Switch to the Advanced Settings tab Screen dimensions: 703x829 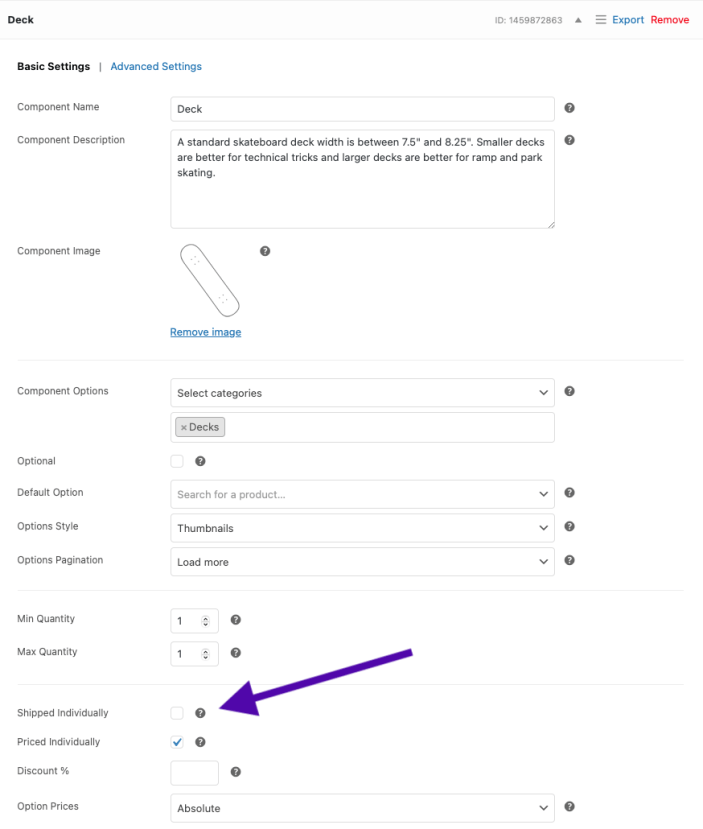pyautogui.click(x=156, y=67)
